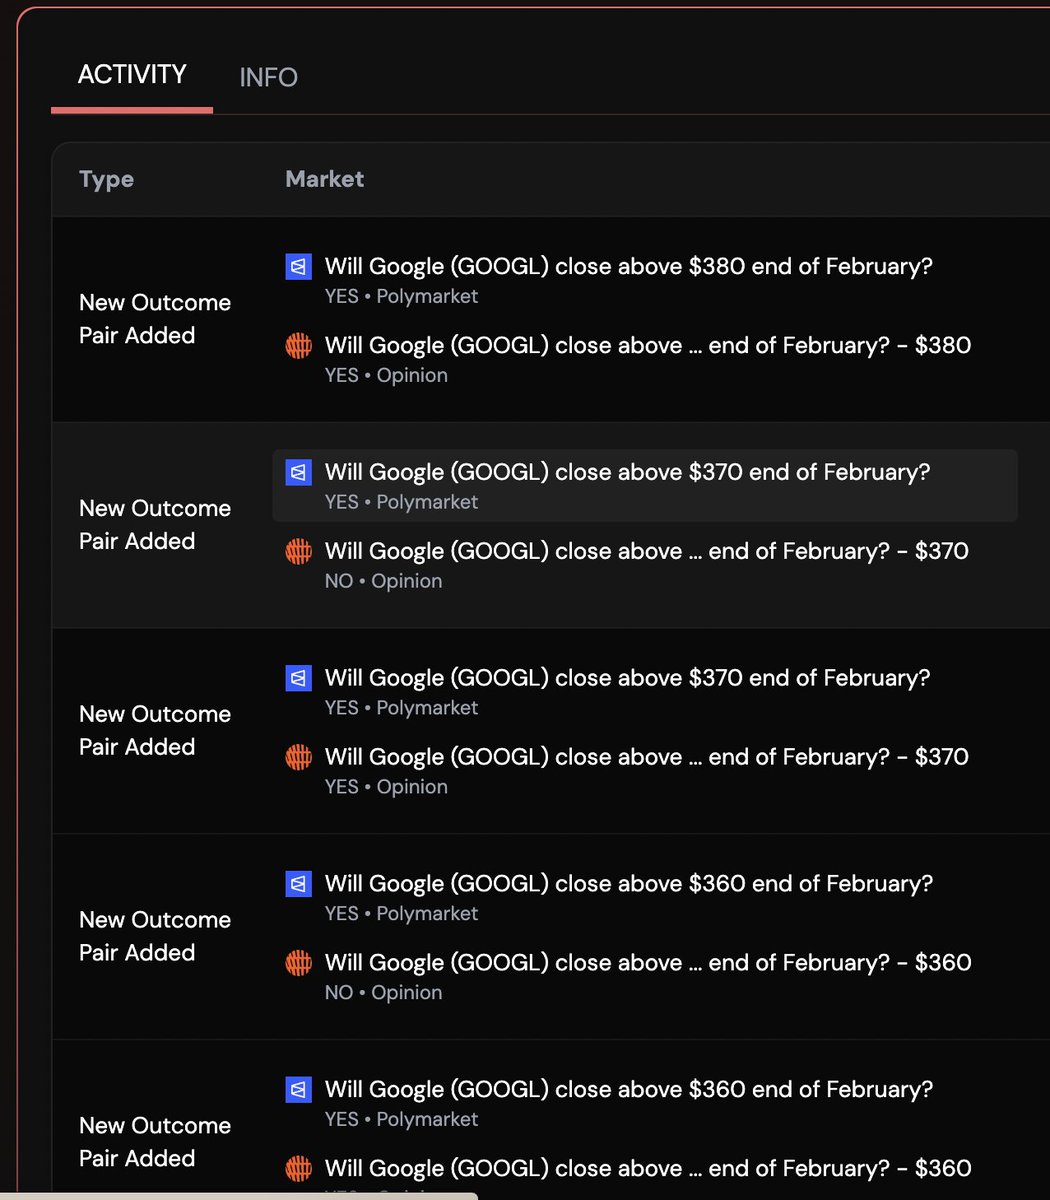Select 'YES • Opinion' under the $370 market
Image resolution: width=1050 pixels, height=1200 pixels.
pyautogui.click(x=386, y=788)
